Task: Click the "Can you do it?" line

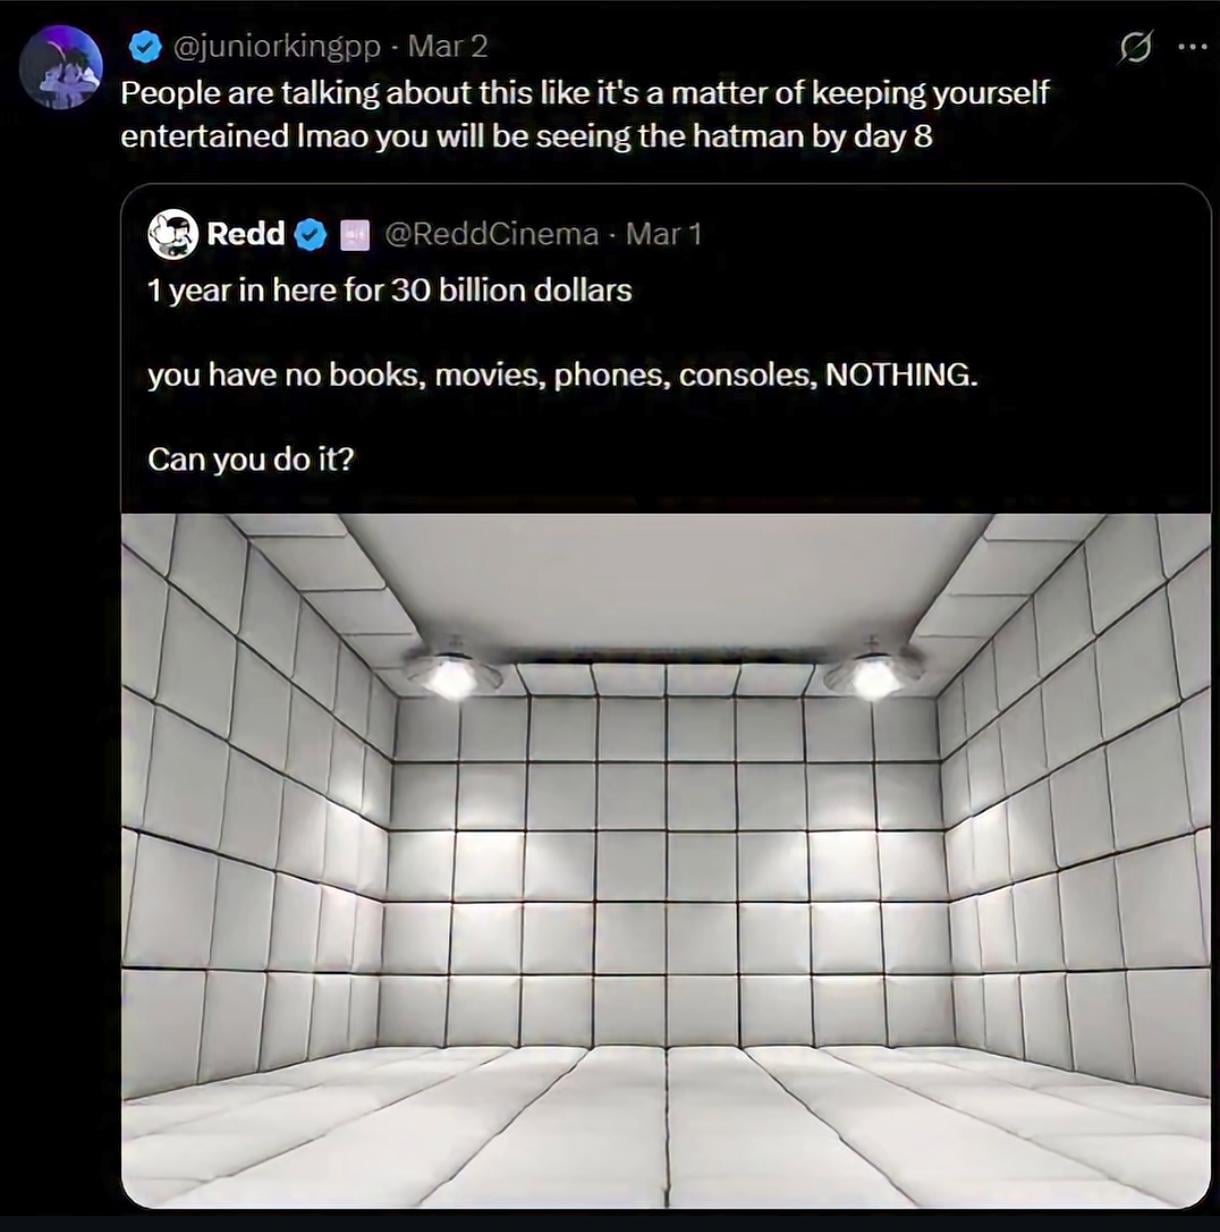Action: coord(250,459)
